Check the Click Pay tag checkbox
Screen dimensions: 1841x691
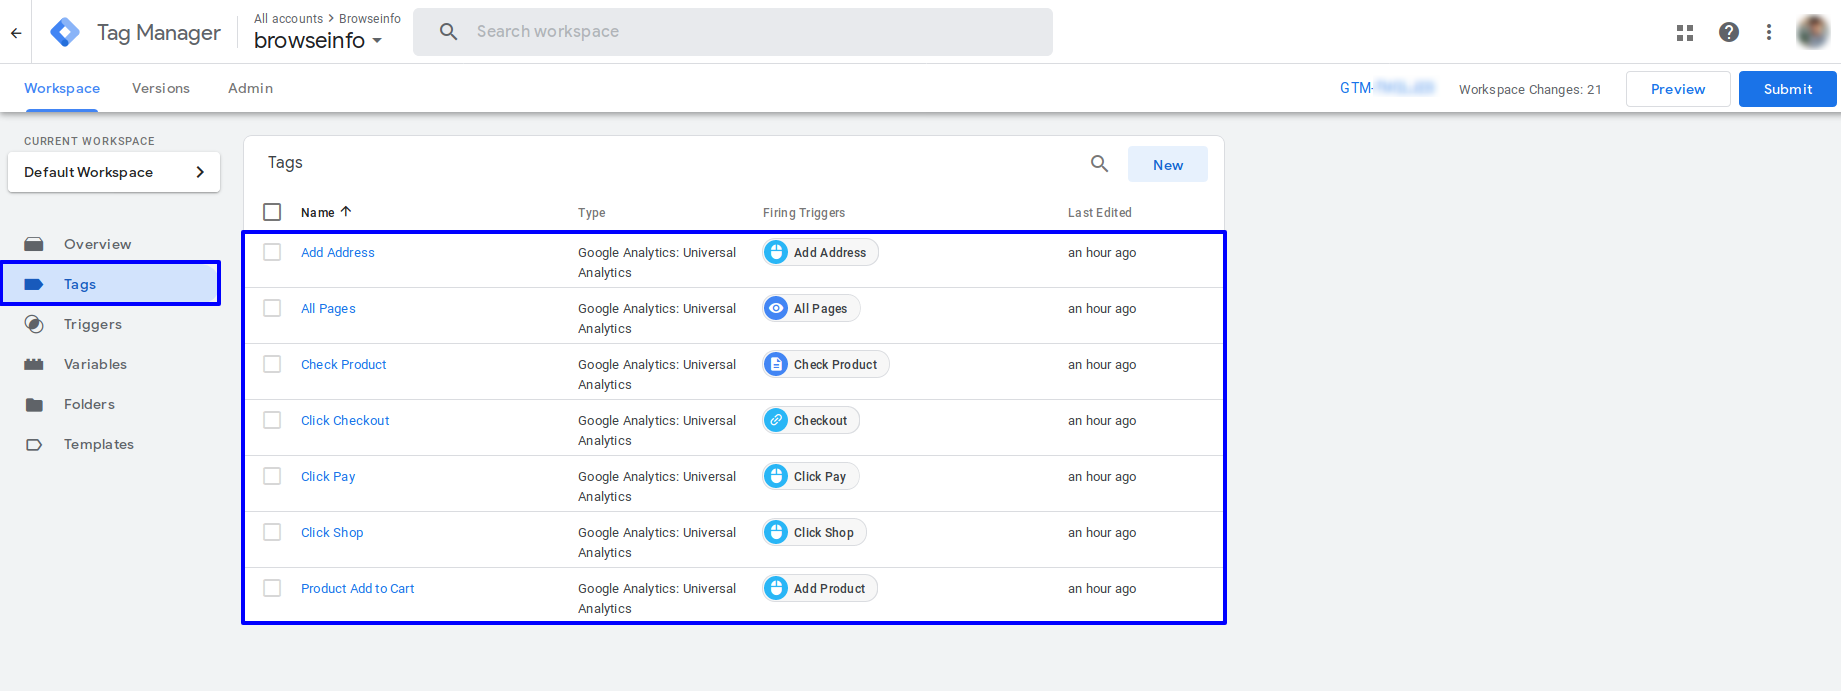click(x=272, y=476)
